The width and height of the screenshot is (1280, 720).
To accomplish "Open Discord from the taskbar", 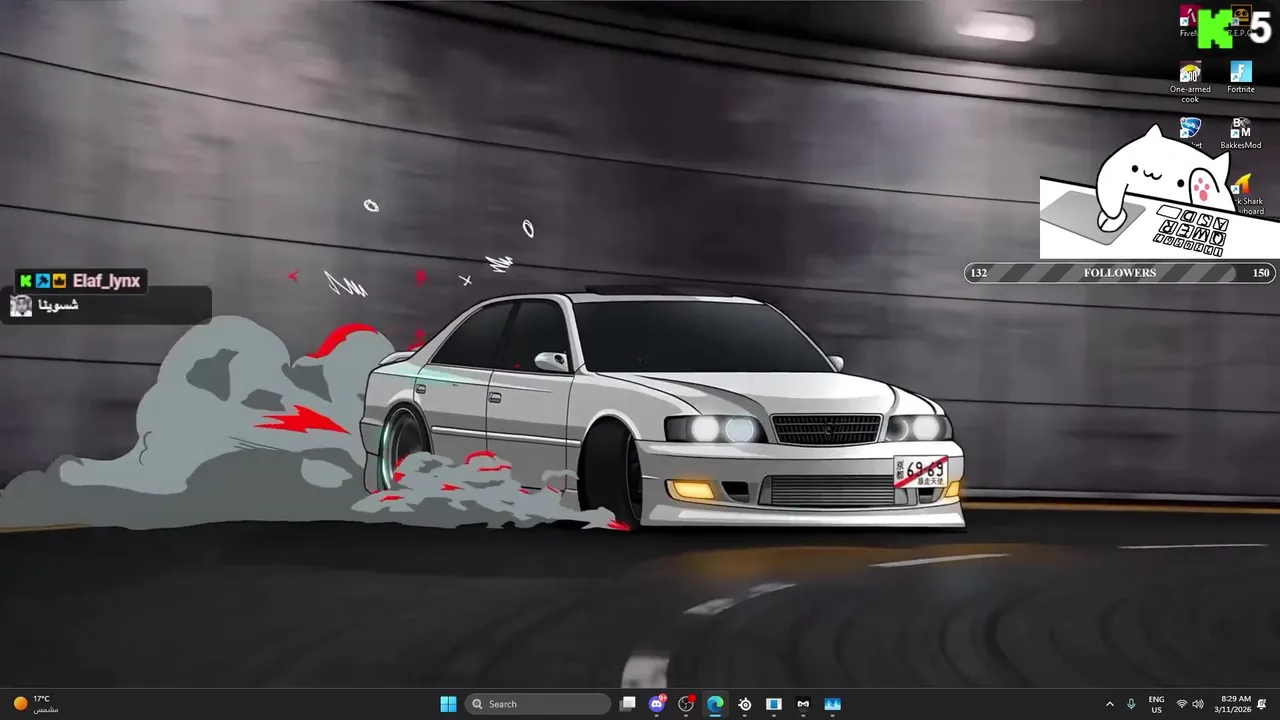I will click(657, 704).
